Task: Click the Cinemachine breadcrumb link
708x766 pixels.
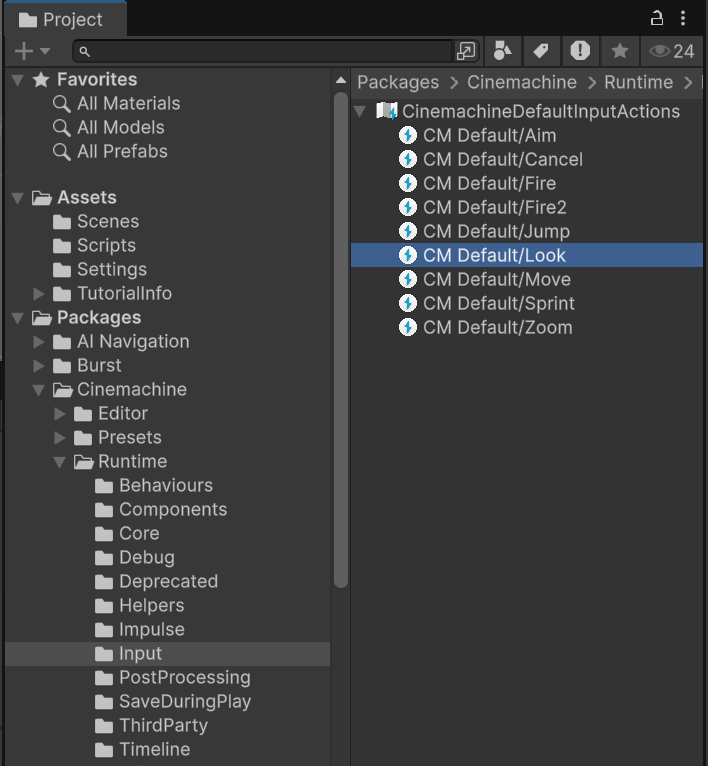Action: coord(521,82)
